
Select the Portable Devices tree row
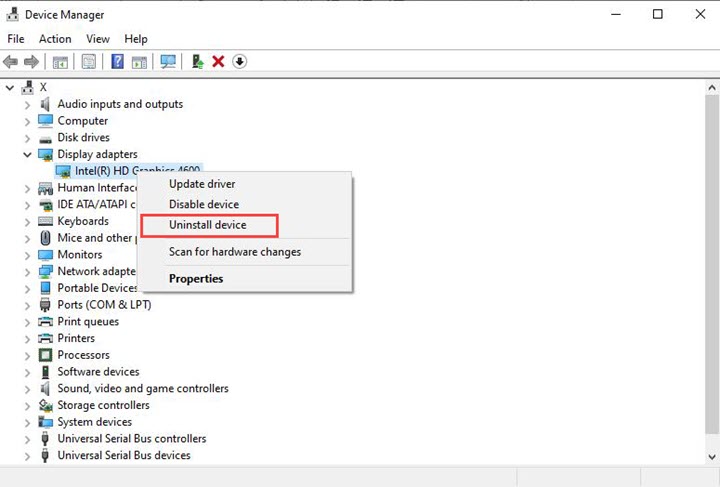click(97, 288)
